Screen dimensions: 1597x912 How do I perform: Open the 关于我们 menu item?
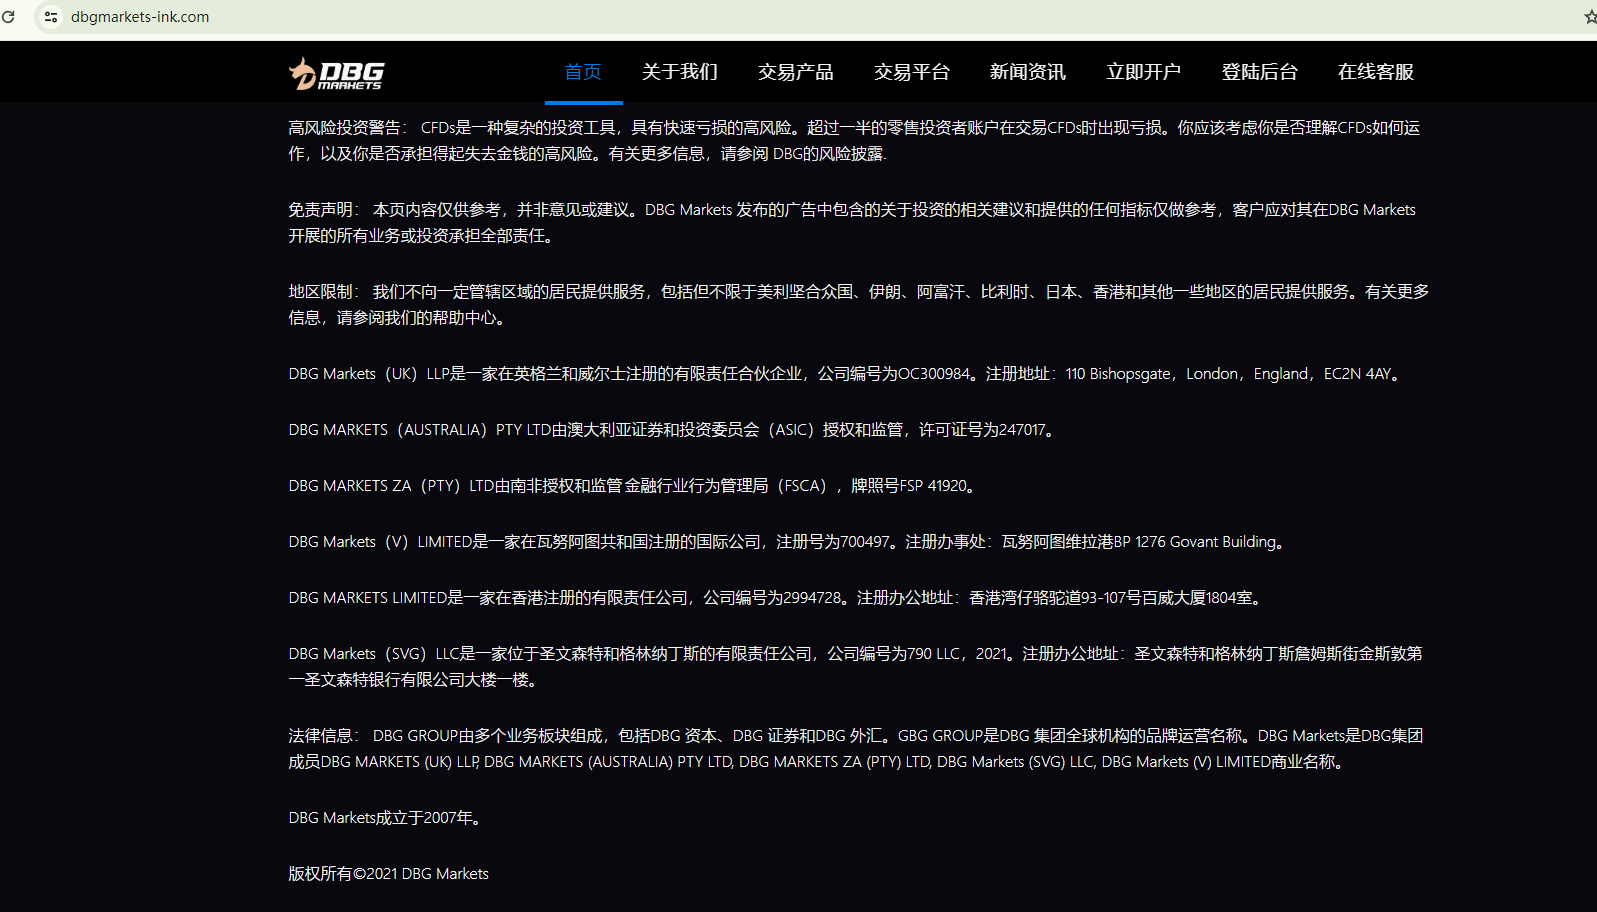[680, 72]
